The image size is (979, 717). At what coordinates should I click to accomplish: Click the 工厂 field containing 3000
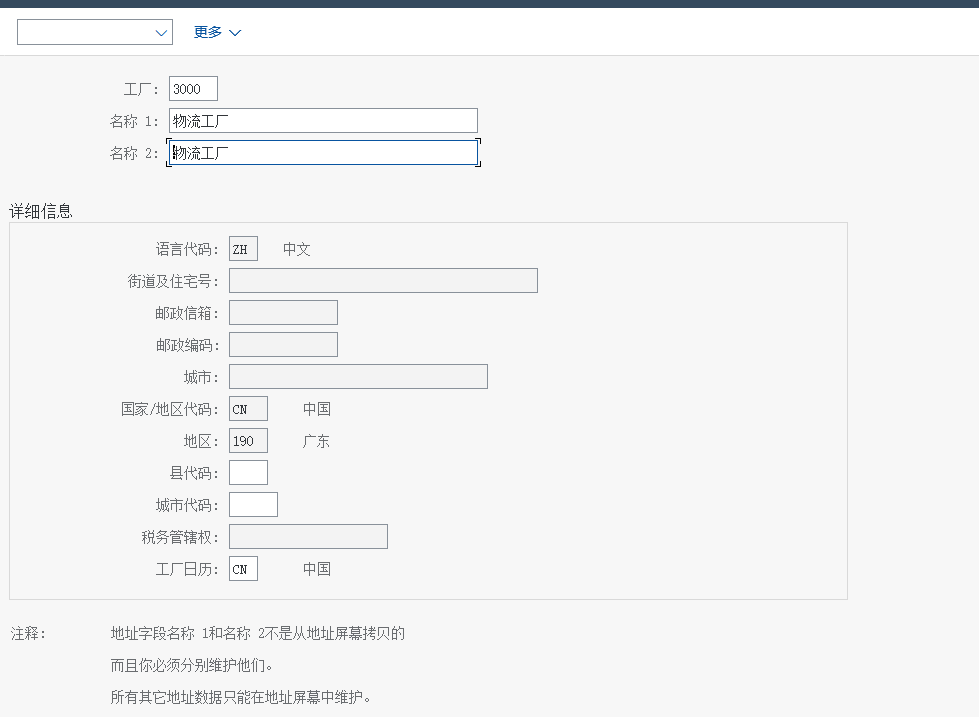193,89
